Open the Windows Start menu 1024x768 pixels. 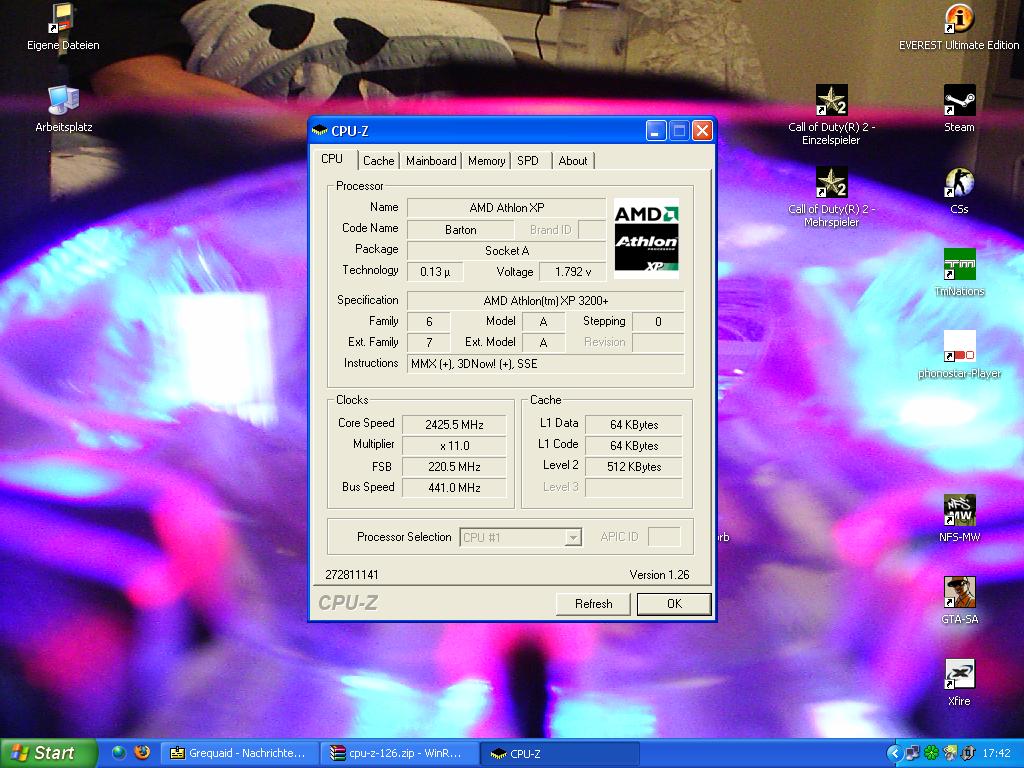(47, 753)
